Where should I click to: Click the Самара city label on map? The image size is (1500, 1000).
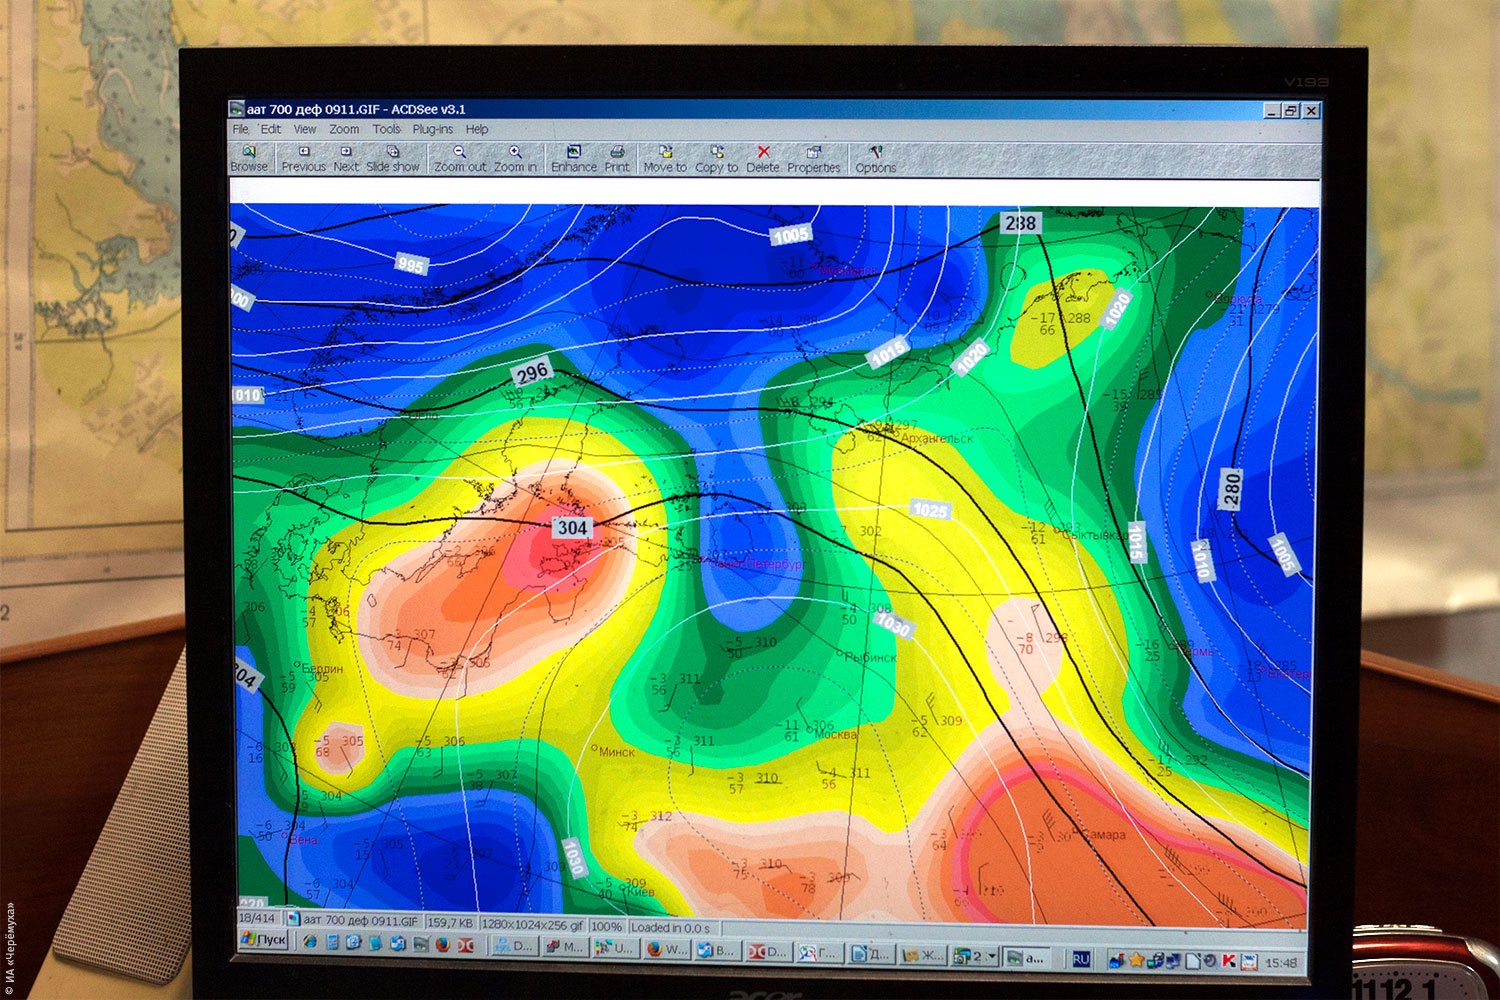pos(1102,834)
